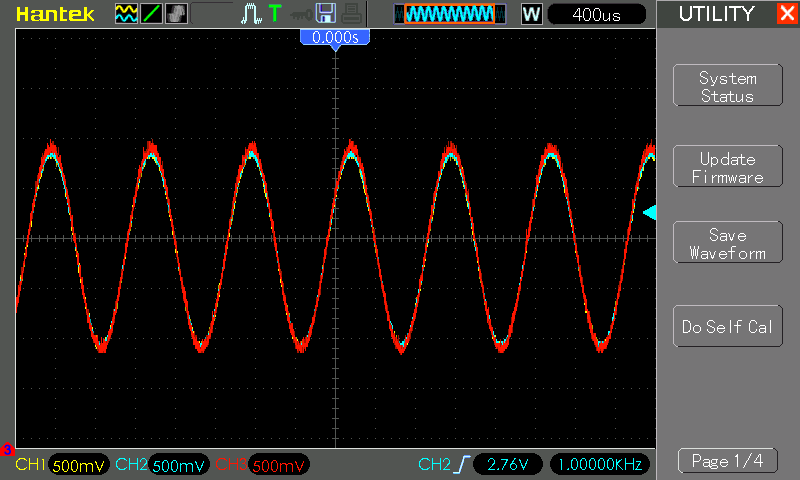Click the green diagonal line icon
The height and width of the screenshot is (480, 800).
(152, 13)
